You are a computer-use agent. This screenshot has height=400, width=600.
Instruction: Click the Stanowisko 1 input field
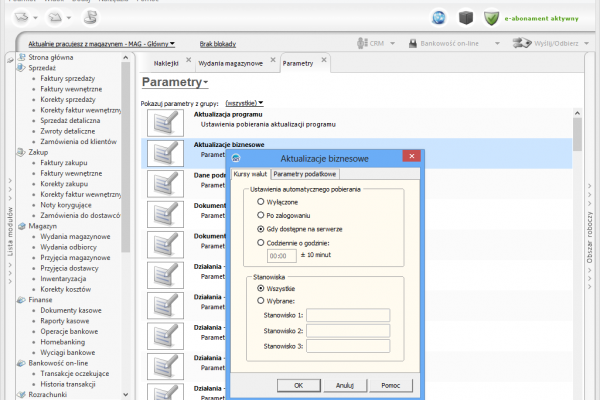[x=348, y=314]
